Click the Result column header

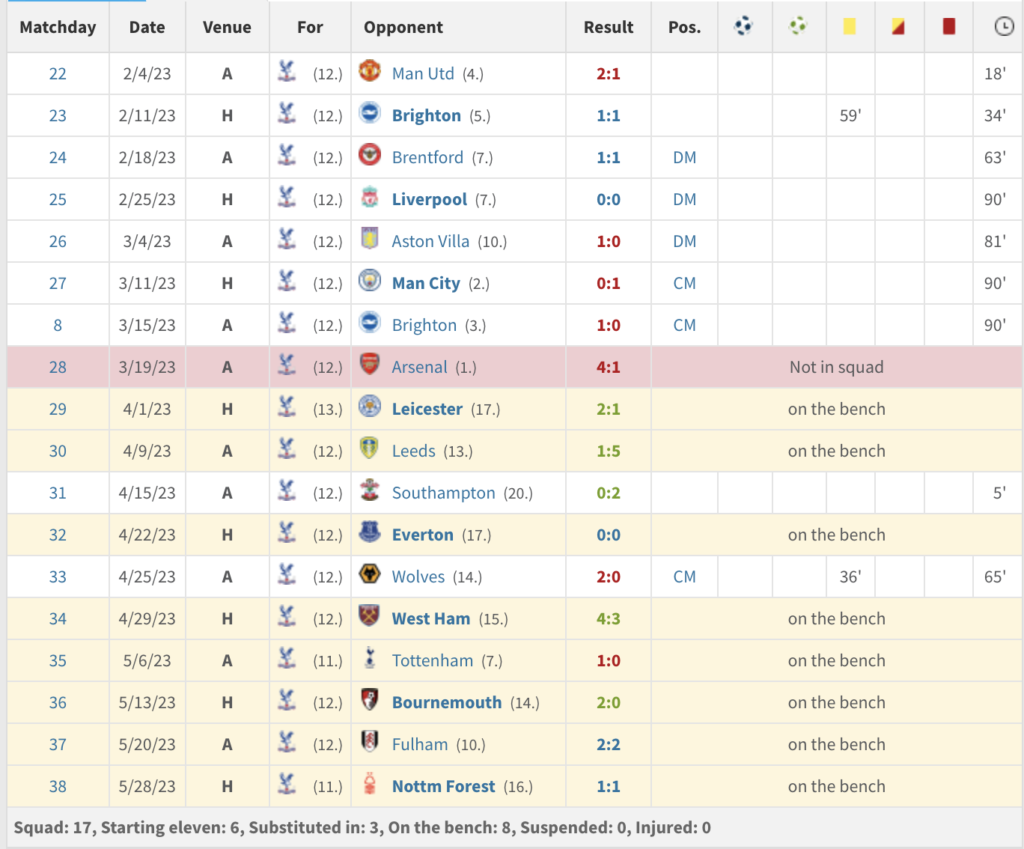pyautogui.click(x=608, y=27)
